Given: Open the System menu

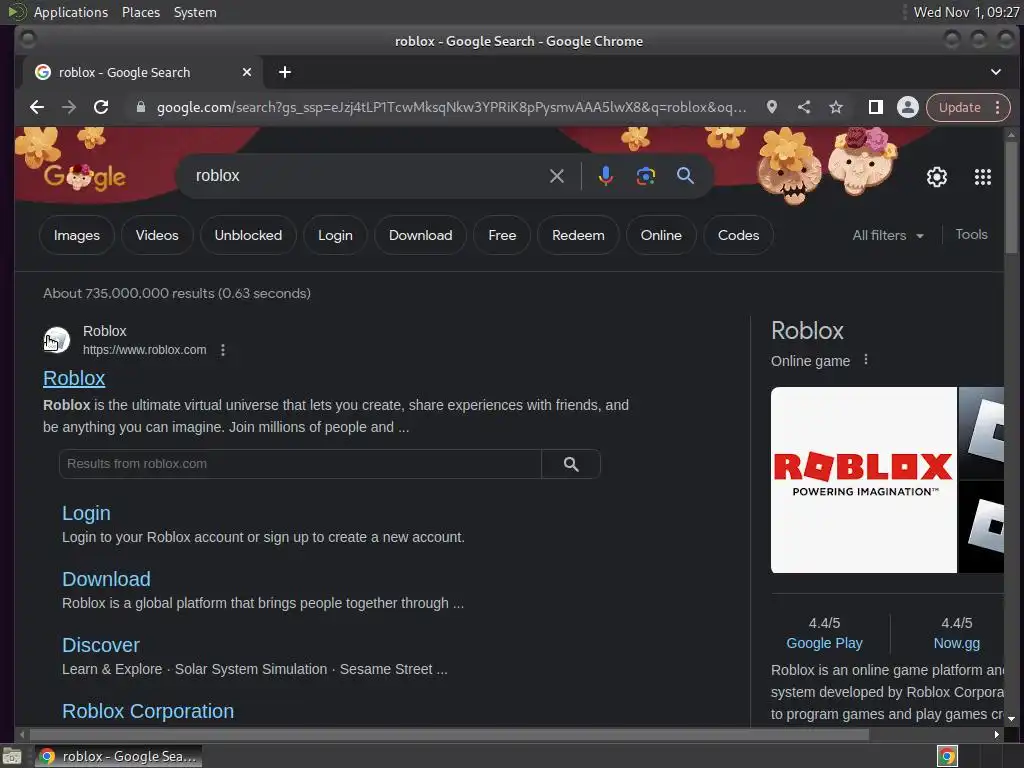Looking at the screenshot, I should (x=195, y=12).
